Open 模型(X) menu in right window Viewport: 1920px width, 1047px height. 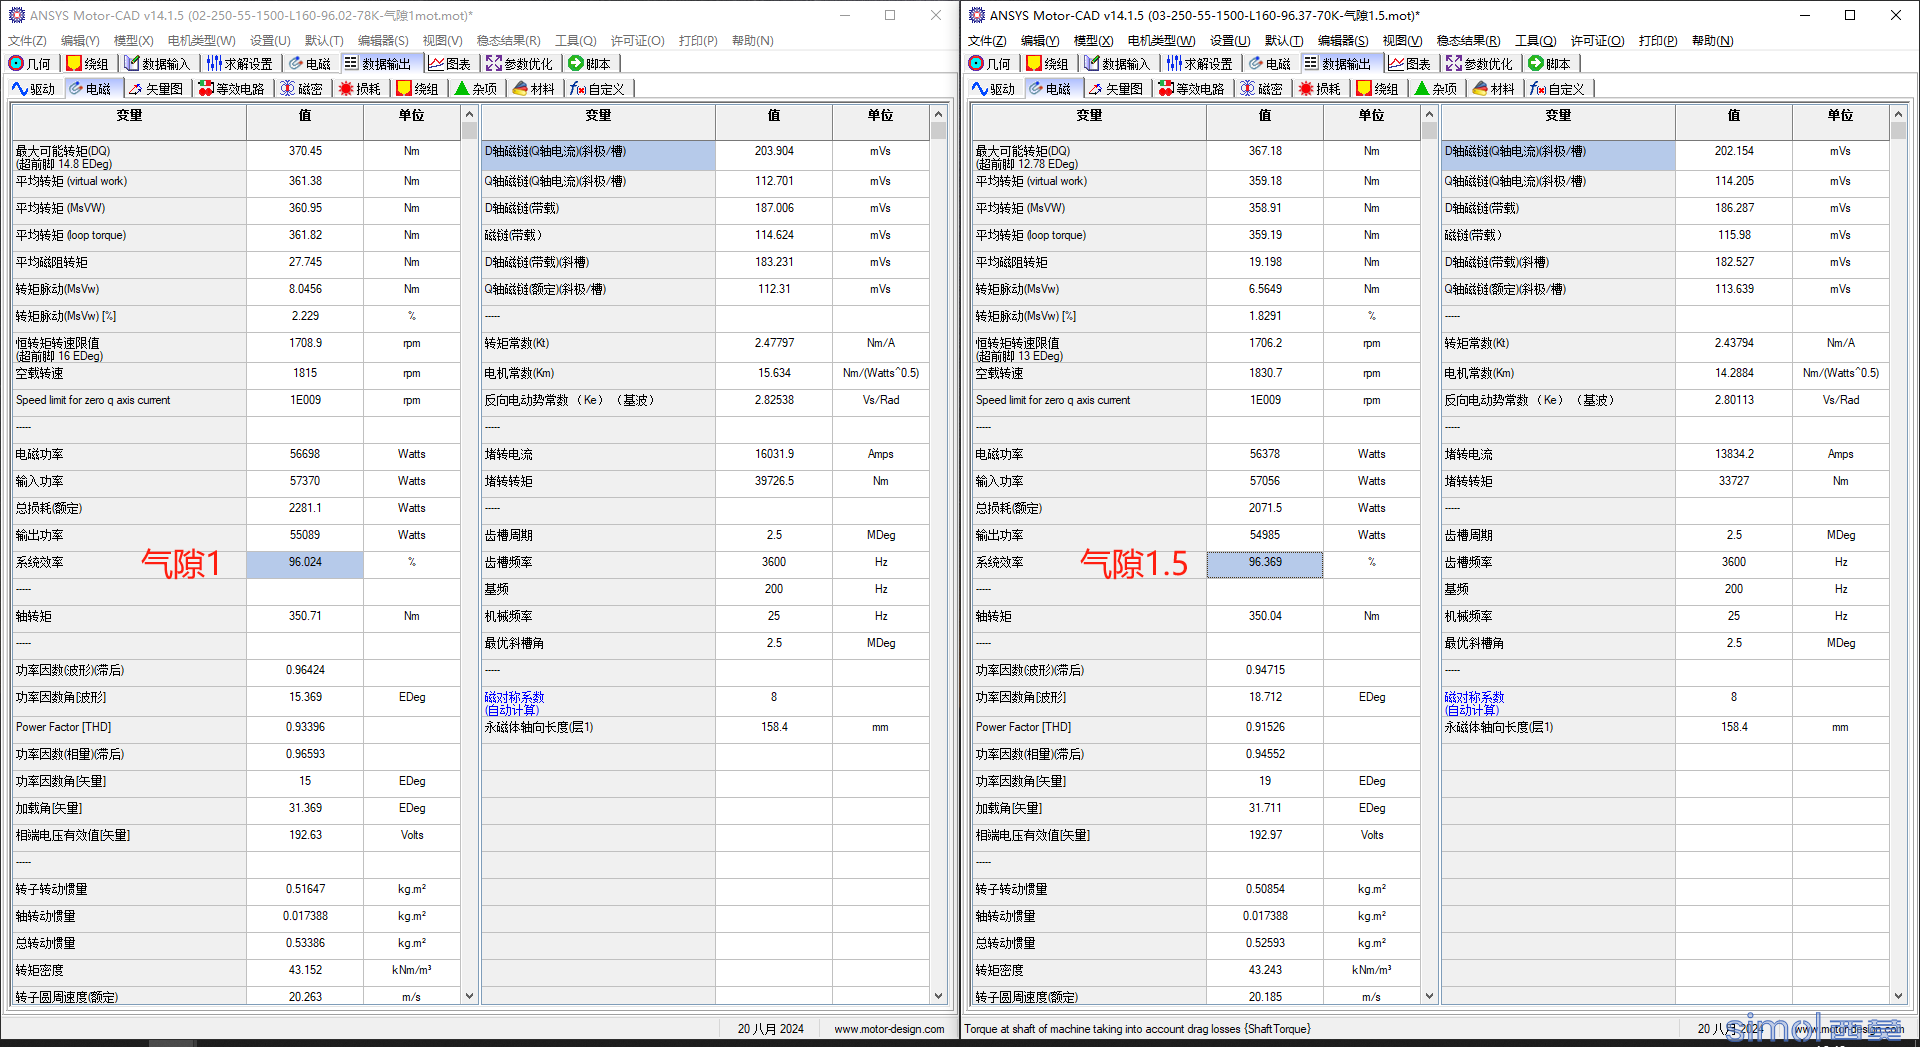pos(1093,40)
